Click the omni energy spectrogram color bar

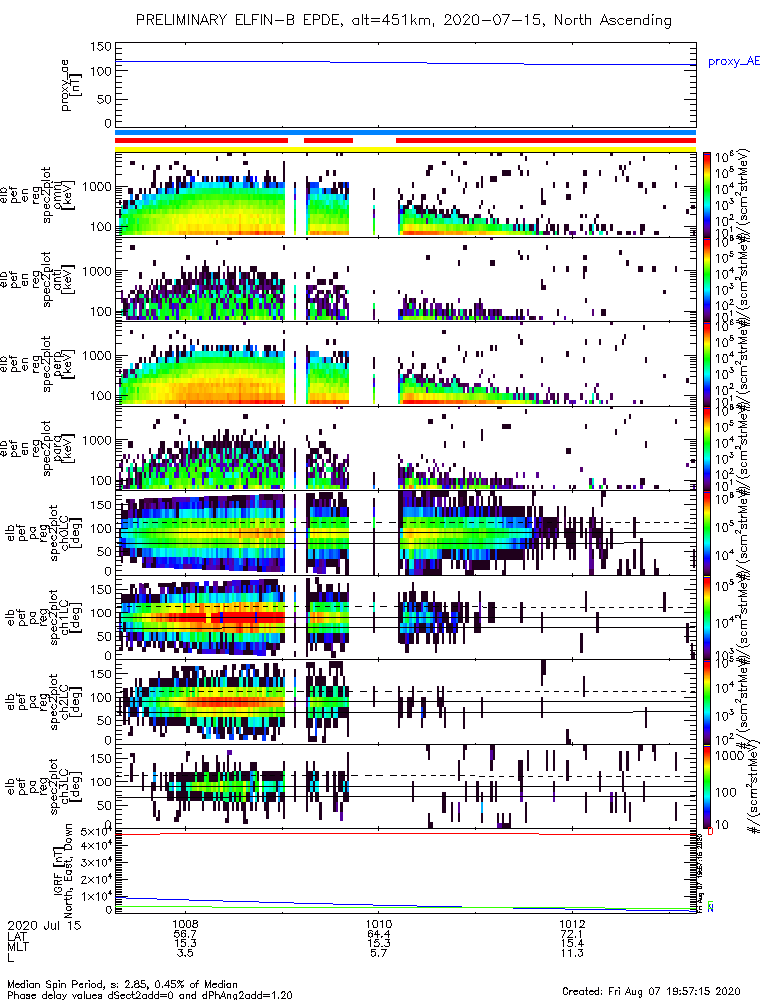pos(706,194)
